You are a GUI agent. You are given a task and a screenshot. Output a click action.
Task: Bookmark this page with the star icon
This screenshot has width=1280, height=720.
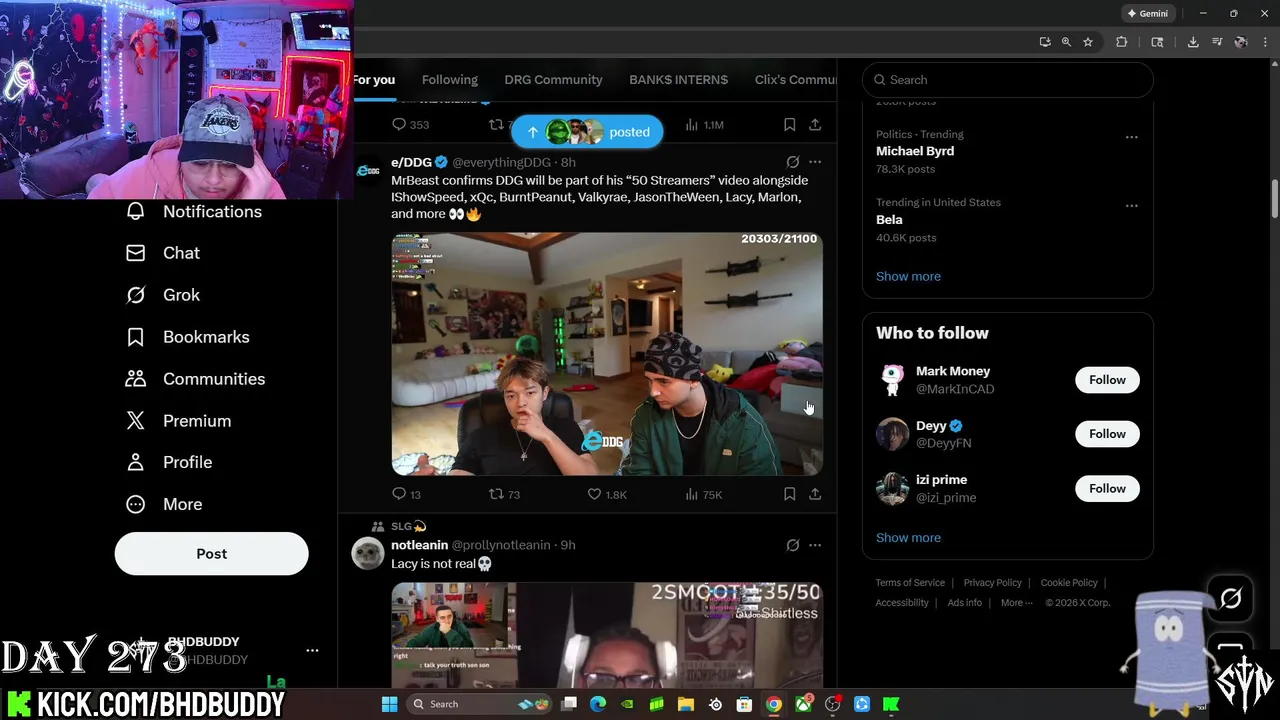pyautogui.click(x=1088, y=42)
